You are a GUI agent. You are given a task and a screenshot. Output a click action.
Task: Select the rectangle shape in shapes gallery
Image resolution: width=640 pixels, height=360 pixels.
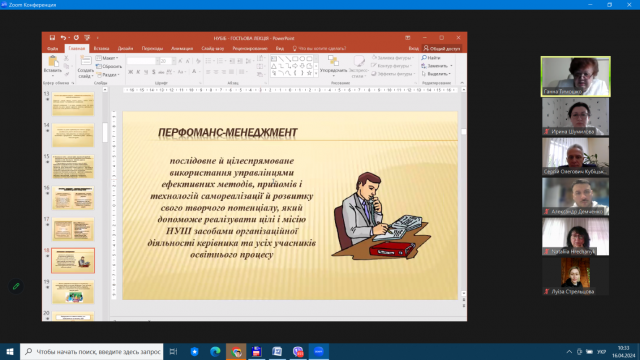pyautogui.click(x=295, y=59)
